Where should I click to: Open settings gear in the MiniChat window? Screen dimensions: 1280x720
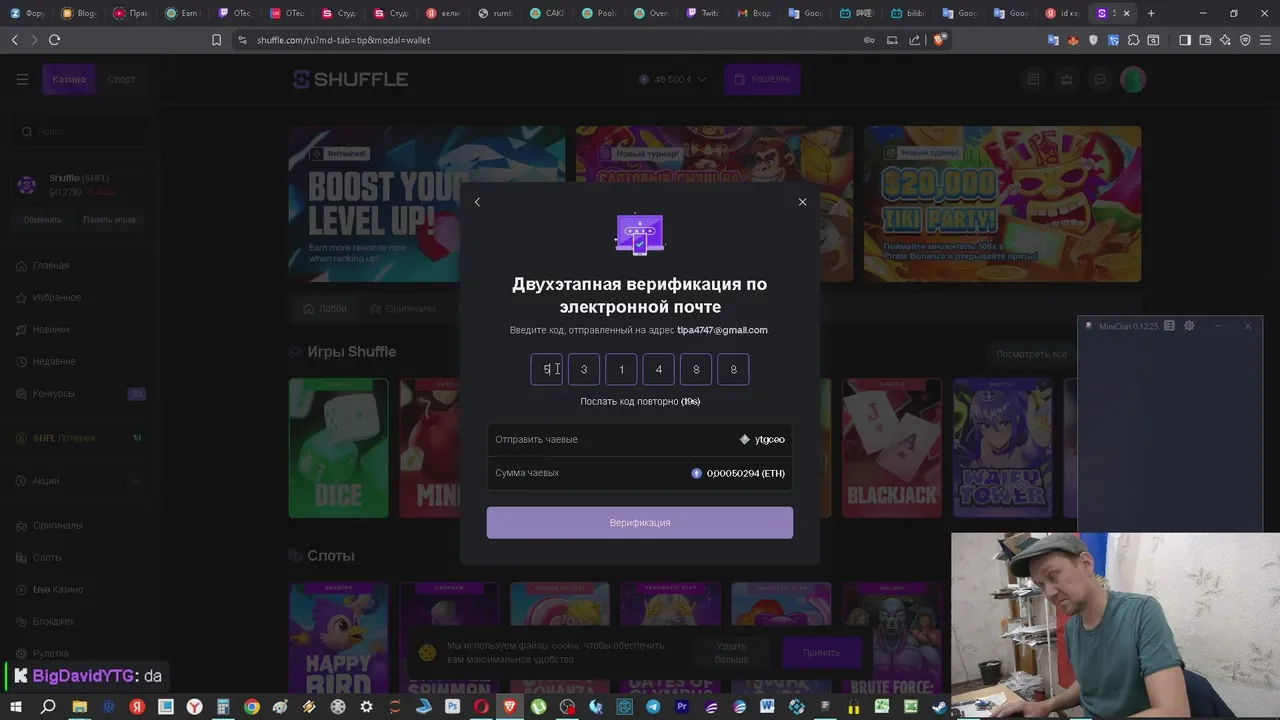pyautogui.click(x=1189, y=326)
